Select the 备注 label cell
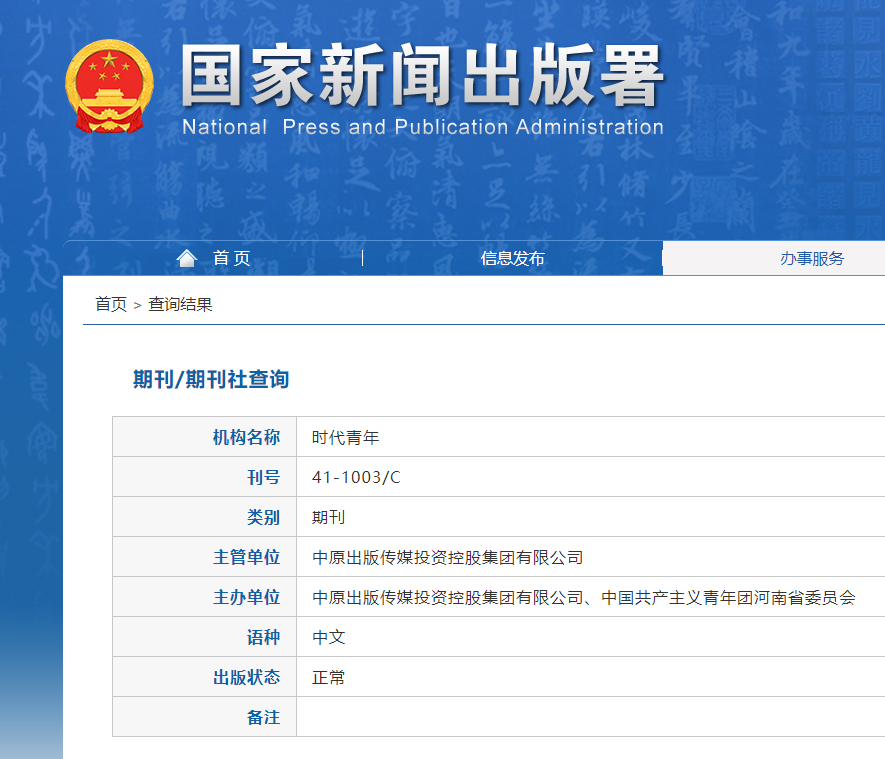Image resolution: width=885 pixels, height=759 pixels. [x=204, y=717]
